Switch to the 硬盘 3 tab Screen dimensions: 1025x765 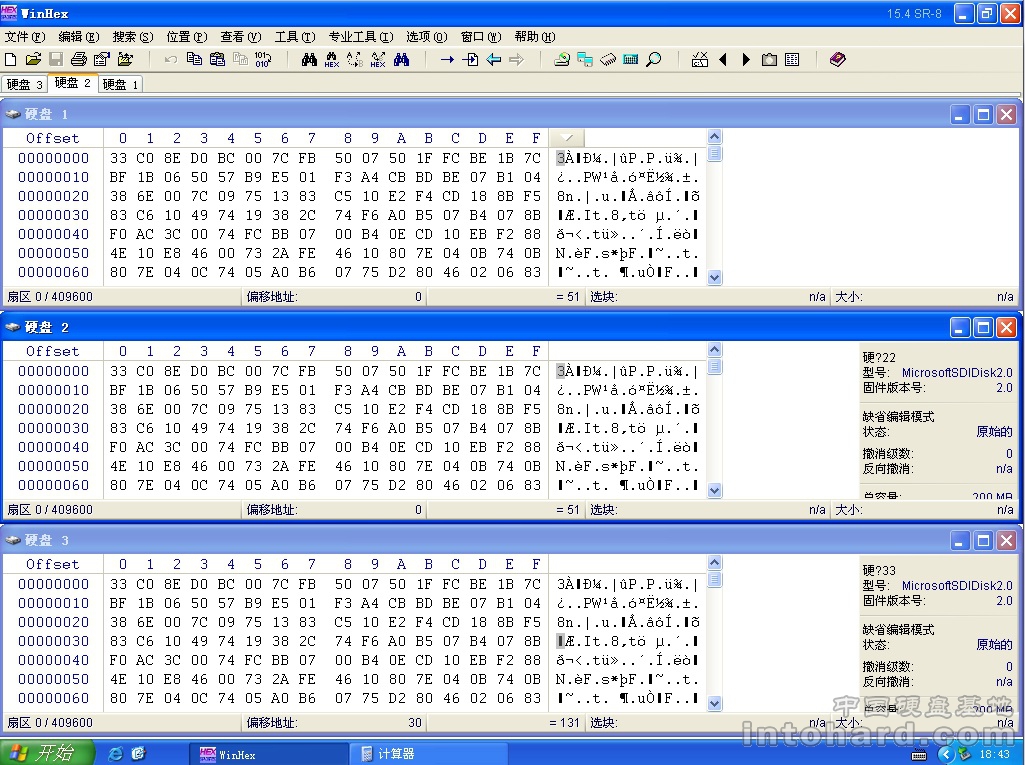[24, 85]
